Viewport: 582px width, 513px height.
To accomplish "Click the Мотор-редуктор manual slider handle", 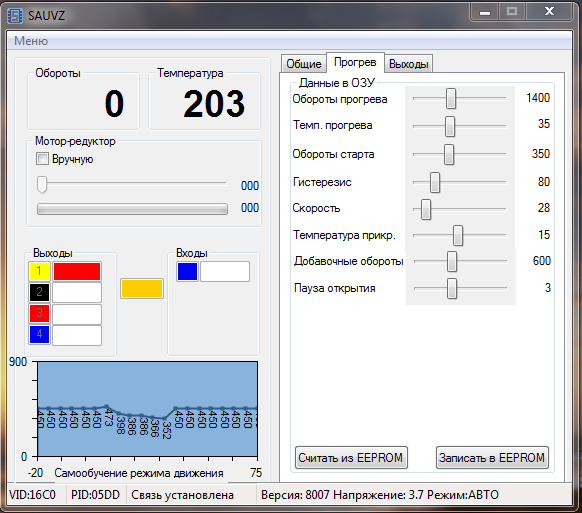I will pyautogui.click(x=42, y=184).
